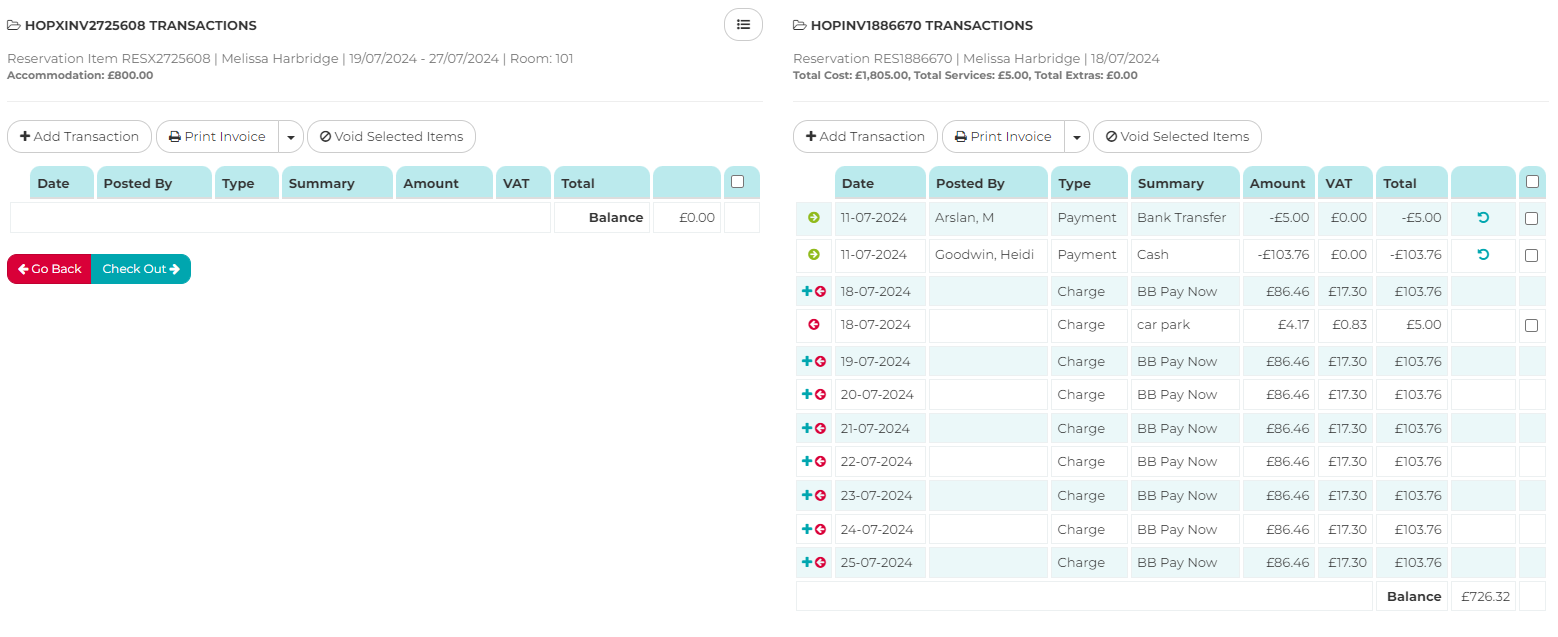
Task: Click plus icon on 20-07-2024 charge row
Action: (807, 394)
